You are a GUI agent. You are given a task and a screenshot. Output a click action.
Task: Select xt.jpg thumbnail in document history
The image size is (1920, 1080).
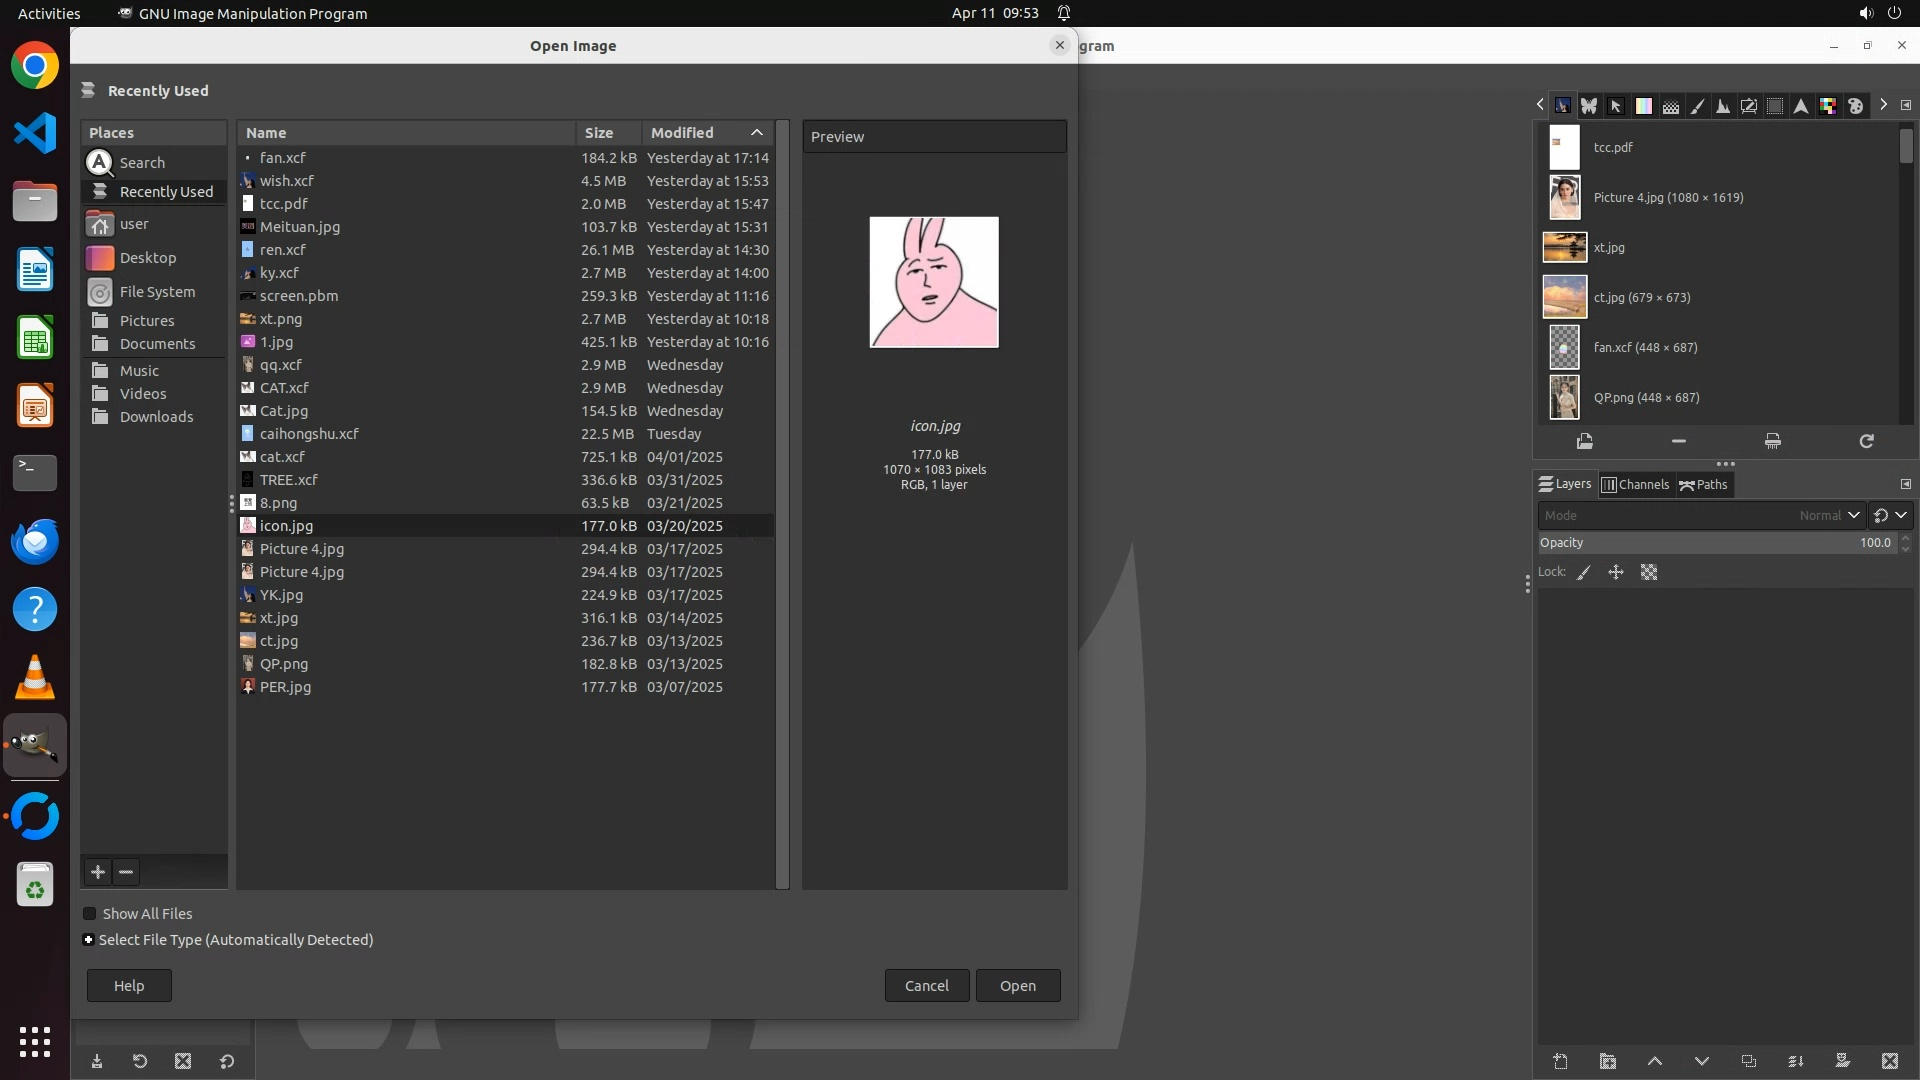(1565, 247)
